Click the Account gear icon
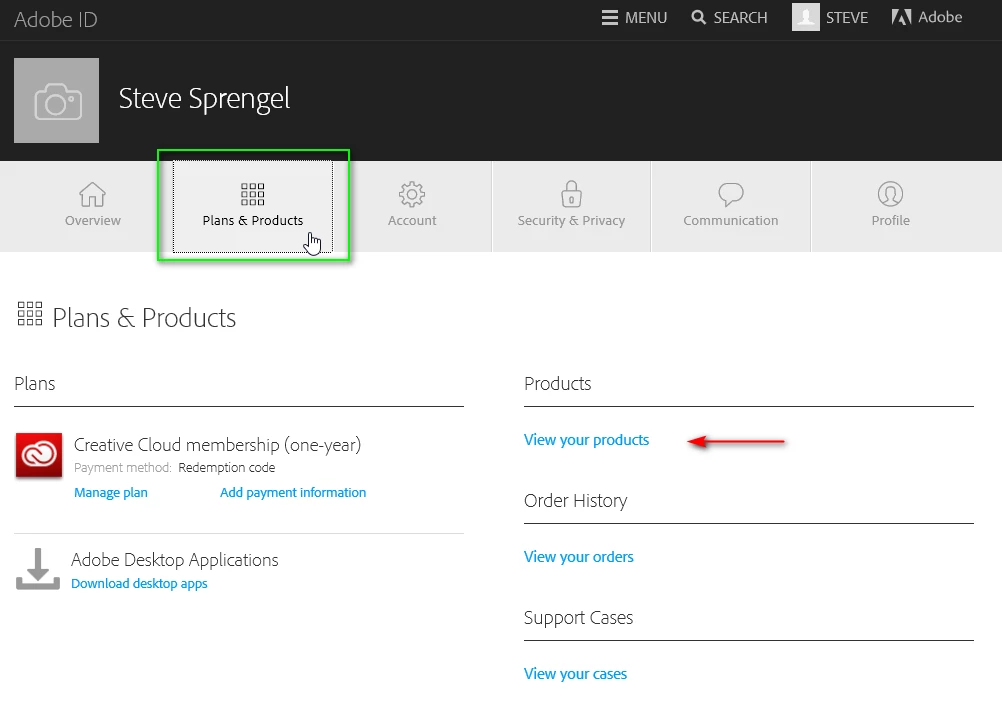Screen dimensions: 1002x702 click(412, 194)
